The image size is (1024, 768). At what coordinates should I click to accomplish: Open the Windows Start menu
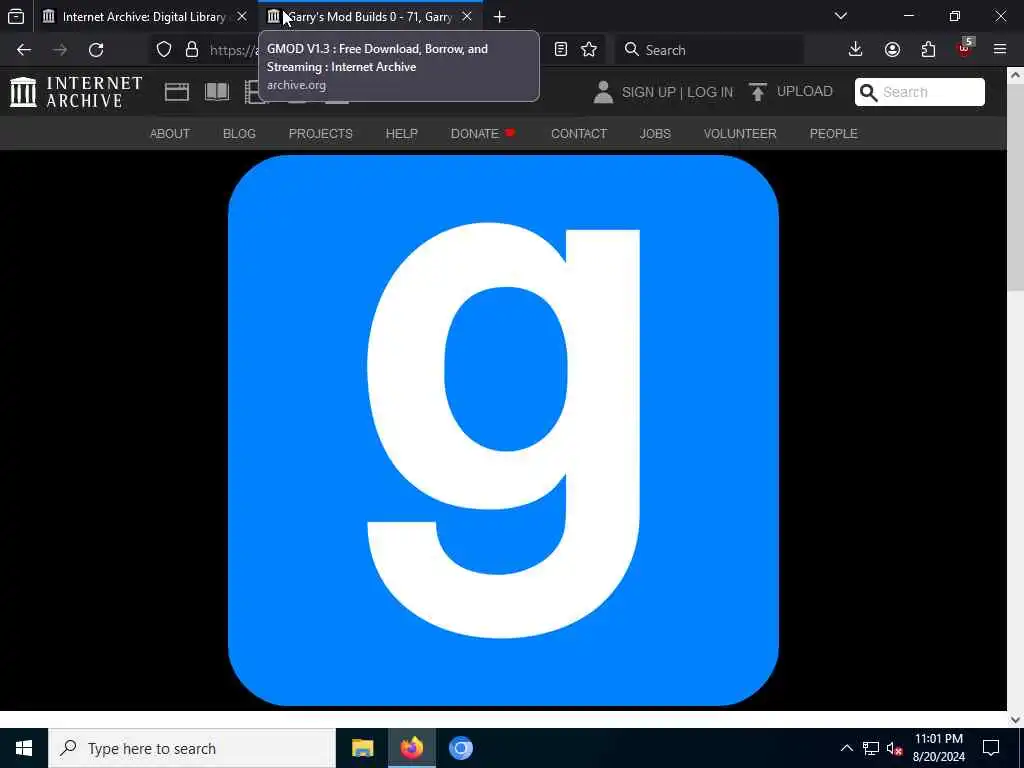click(x=24, y=748)
